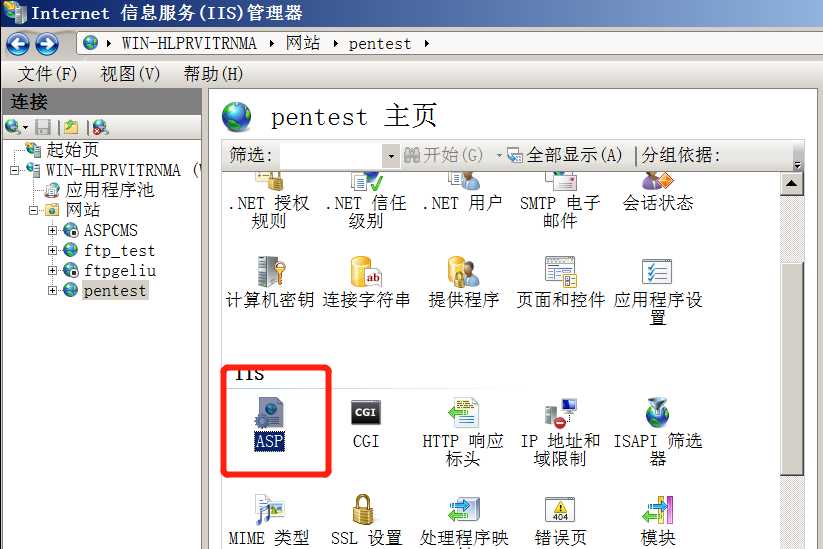Open 页面和控件 feature
823x549 pixels.
pos(560,282)
